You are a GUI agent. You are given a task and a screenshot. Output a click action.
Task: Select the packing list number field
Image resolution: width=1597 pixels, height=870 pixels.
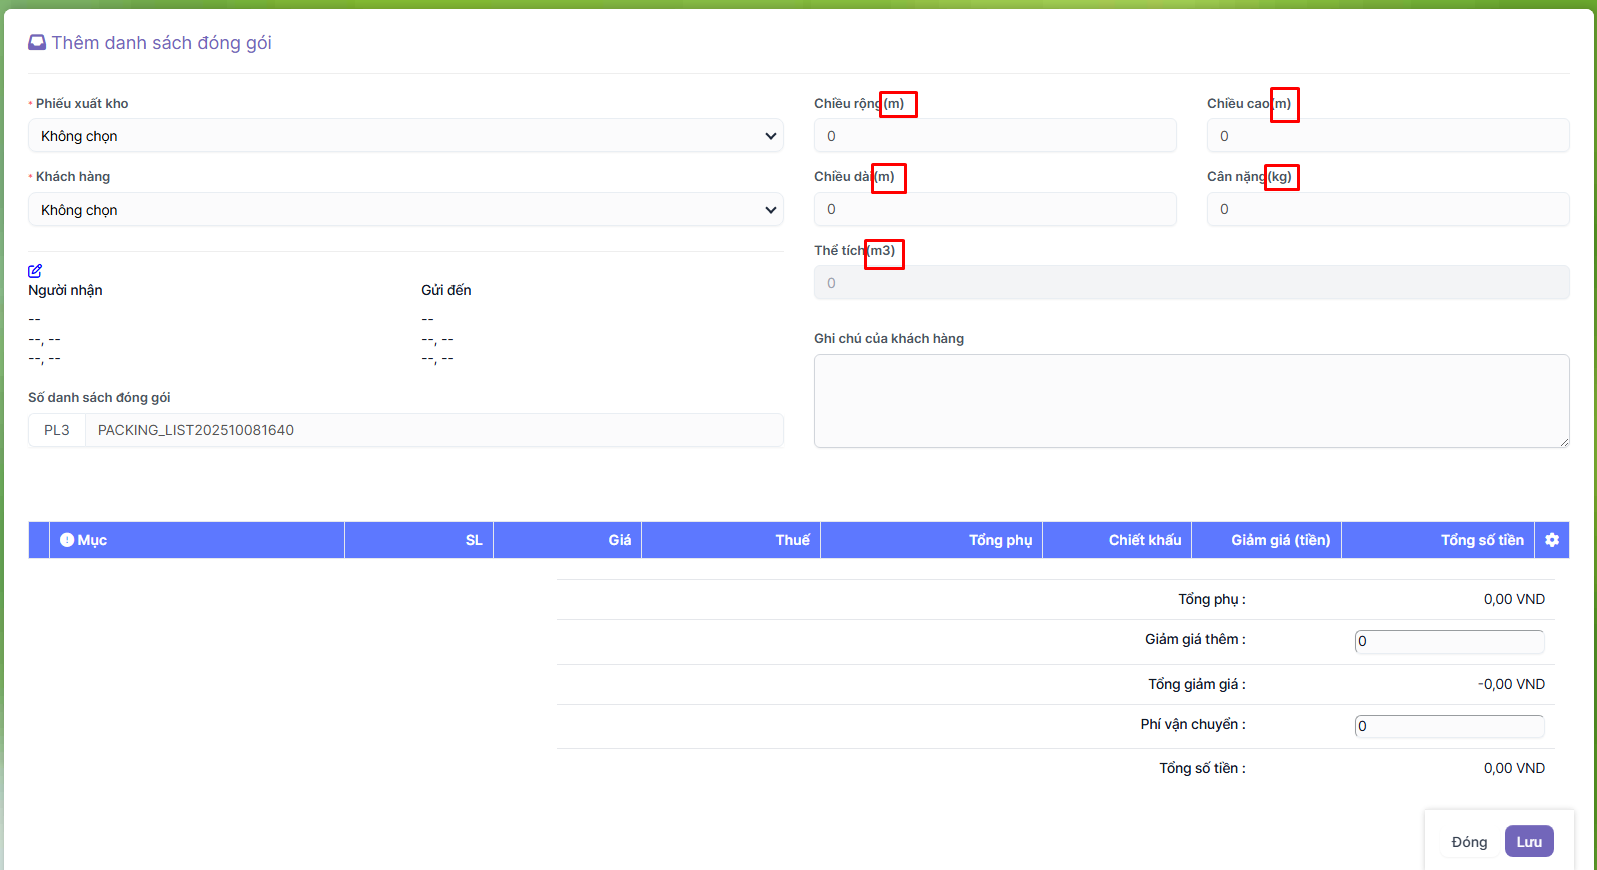point(434,430)
